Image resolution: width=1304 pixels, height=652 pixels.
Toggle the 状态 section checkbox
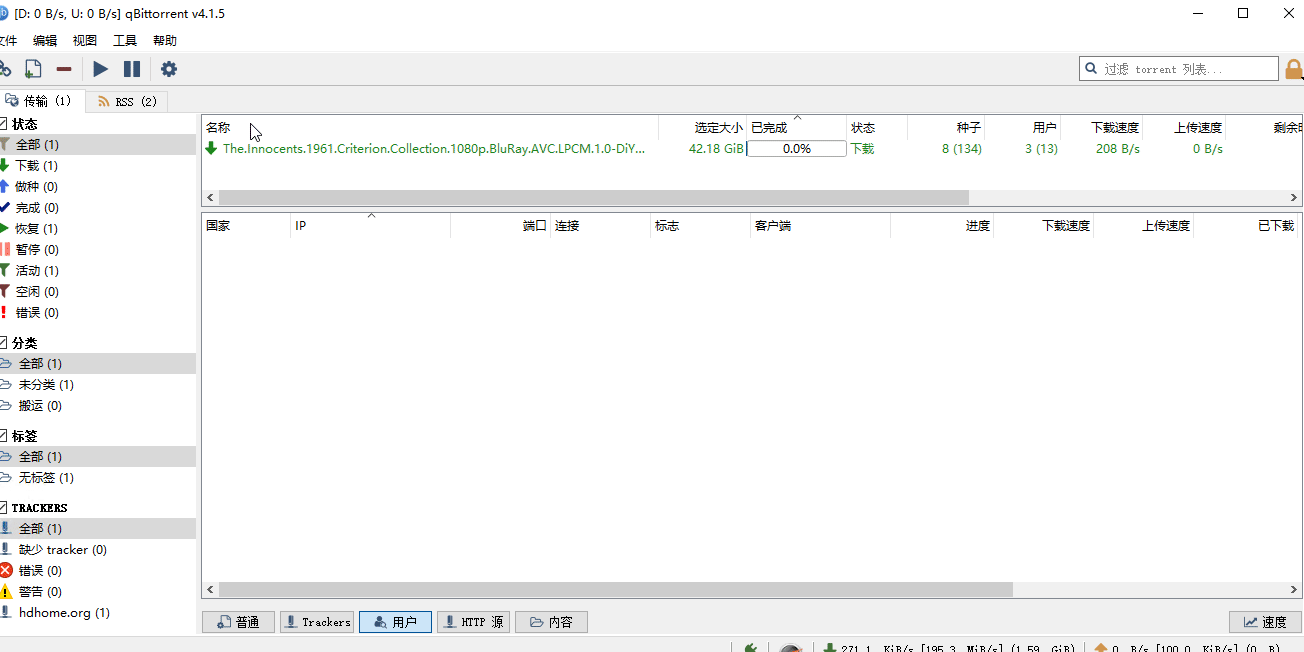point(3,124)
